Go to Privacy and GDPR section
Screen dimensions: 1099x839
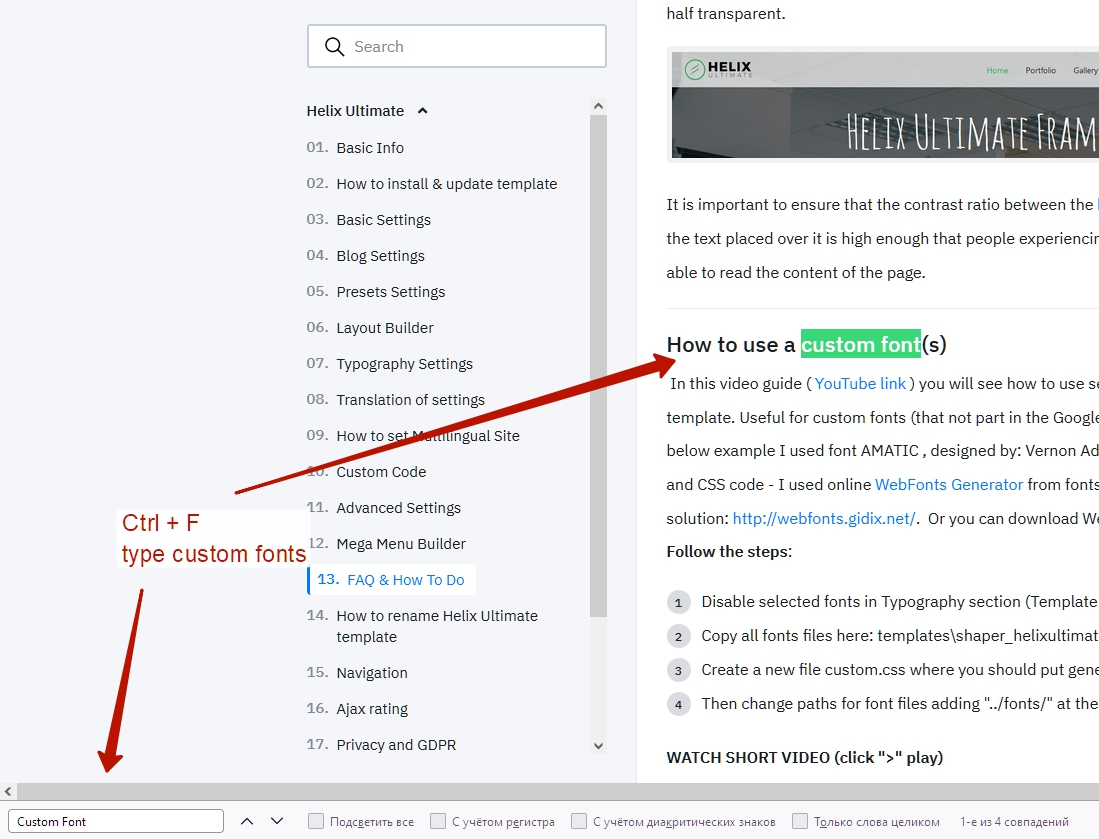pyautogui.click(x=396, y=745)
